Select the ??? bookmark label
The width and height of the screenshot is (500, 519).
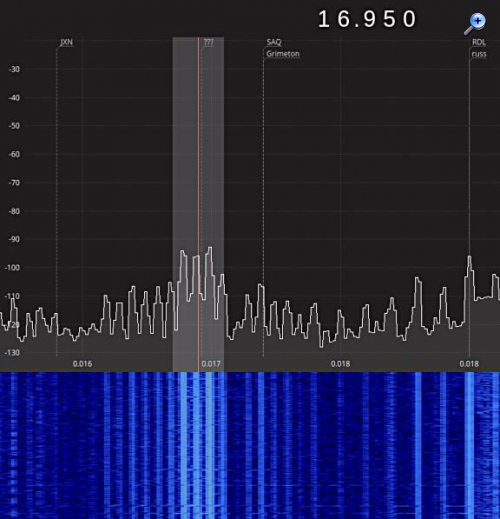[x=209, y=42]
